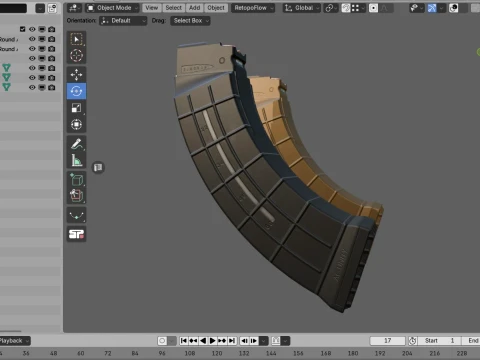Open the Add menu
Viewport: 480px width, 360px height.
(x=195, y=8)
